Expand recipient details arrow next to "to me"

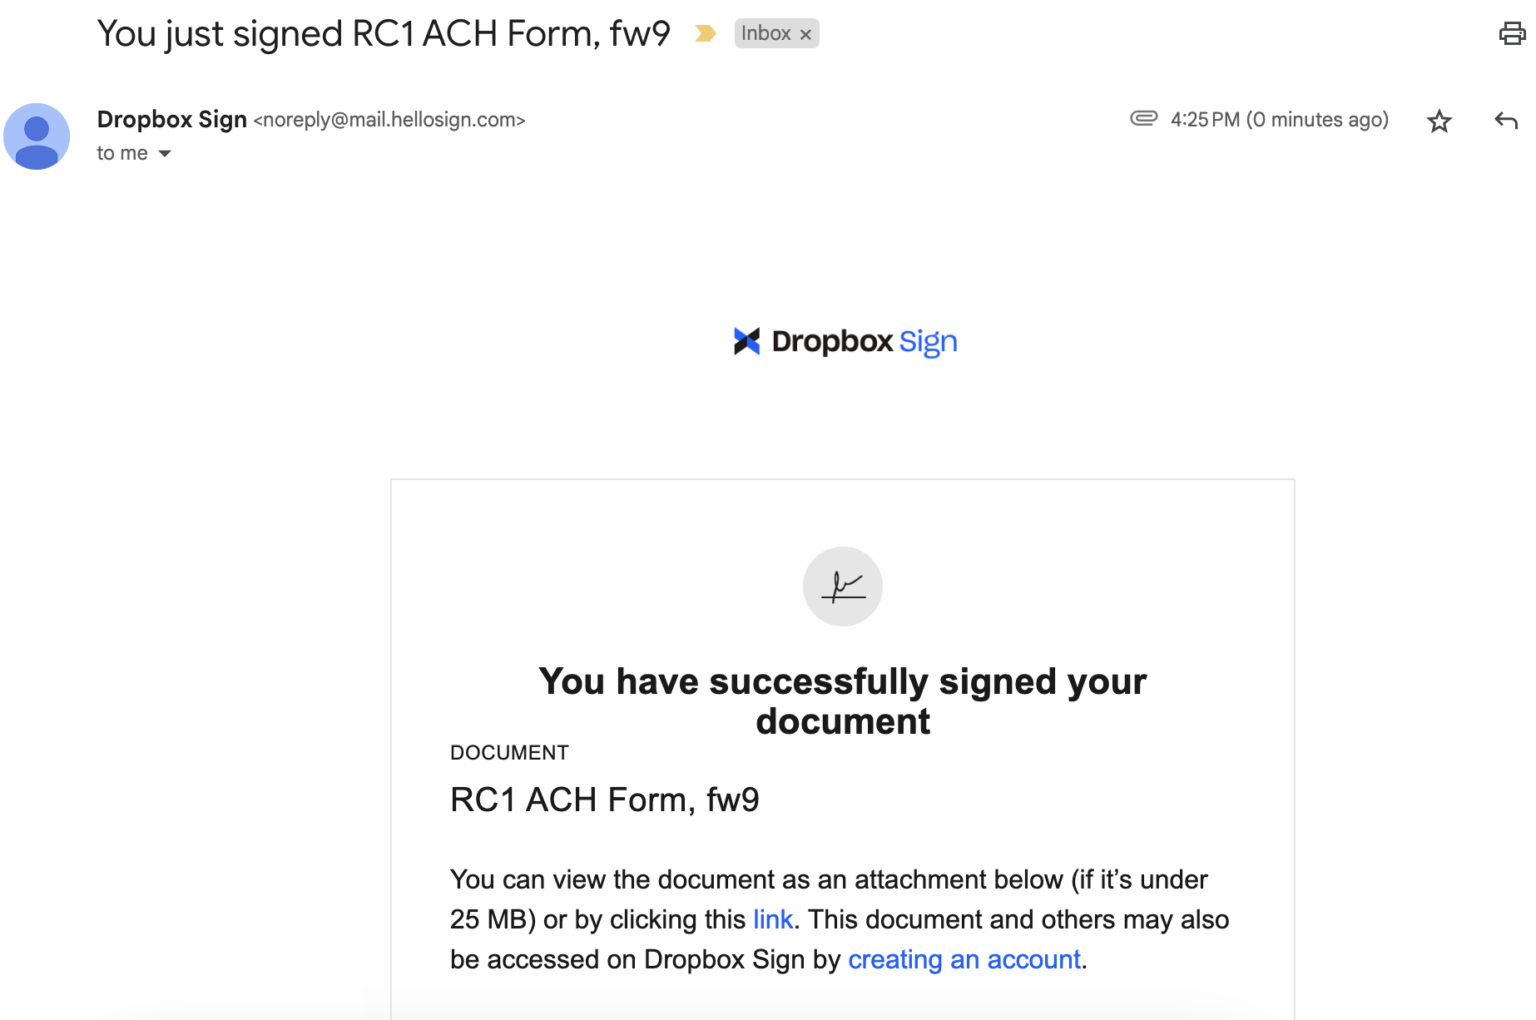pyautogui.click(x=165, y=154)
